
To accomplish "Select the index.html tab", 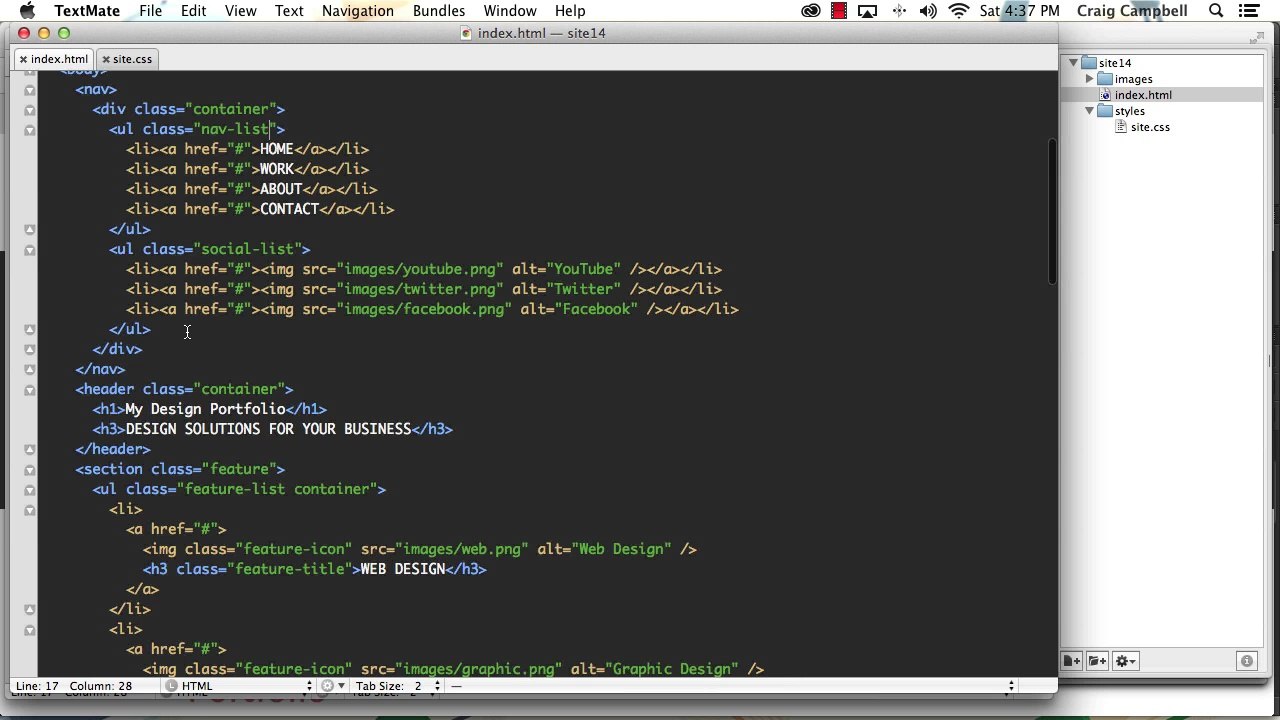I will (x=55, y=59).
